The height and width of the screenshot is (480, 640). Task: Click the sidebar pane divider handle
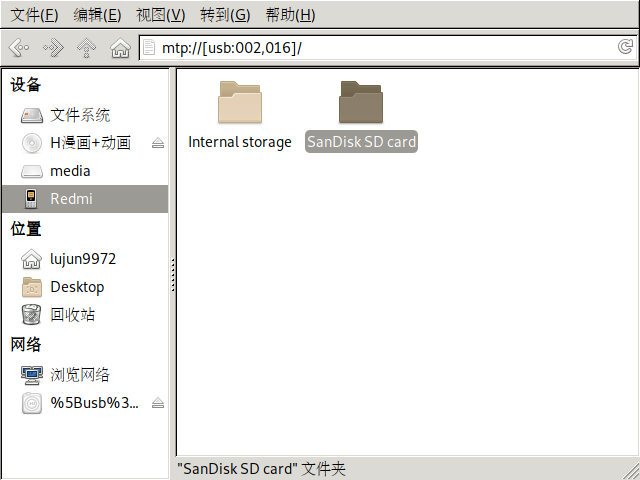[173, 275]
